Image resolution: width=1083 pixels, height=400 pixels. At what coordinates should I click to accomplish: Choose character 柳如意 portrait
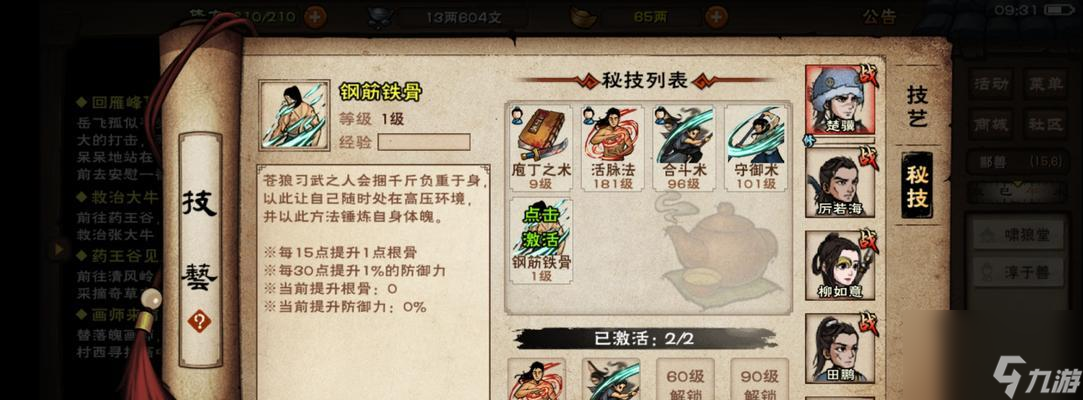[x=840, y=265]
